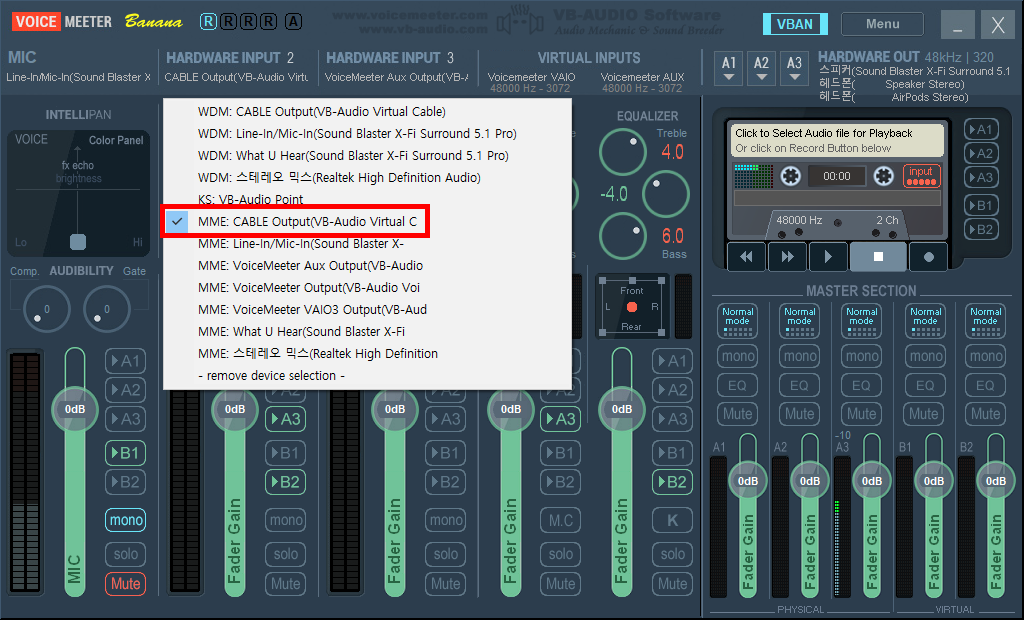Image resolution: width=1024 pixels, height=620 pixels.
Task: Toggle VBAN network streaming
Action: [x=795, y=24]
